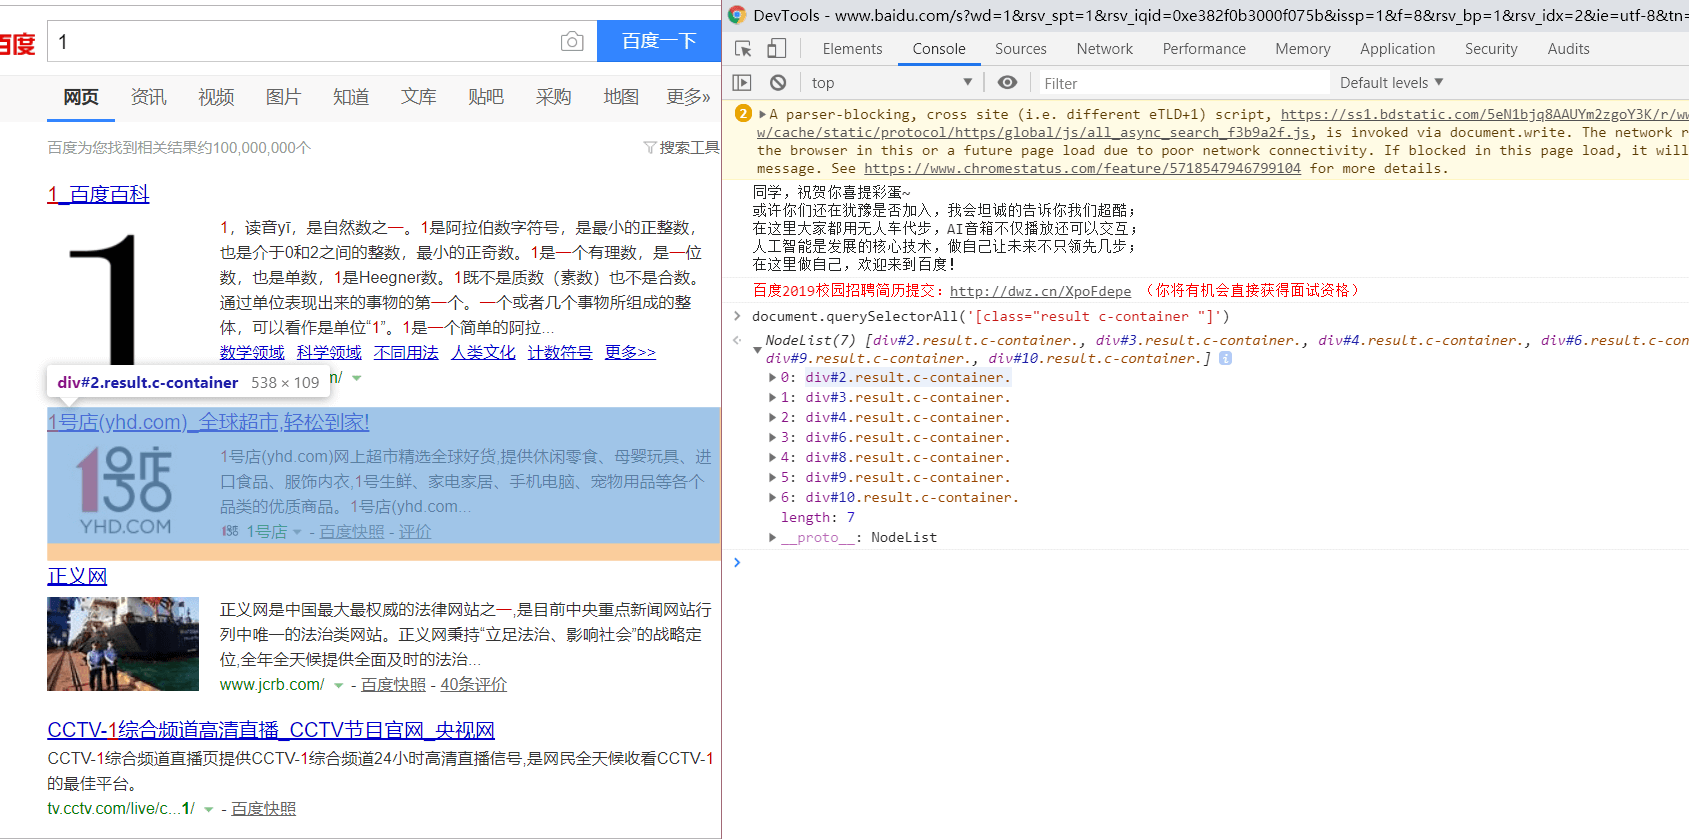Image resolution: width=1689 pixels, height=839 pixels.
Task: Open the 搜索工具 search tools filter
Action: [x=682, y=147]
